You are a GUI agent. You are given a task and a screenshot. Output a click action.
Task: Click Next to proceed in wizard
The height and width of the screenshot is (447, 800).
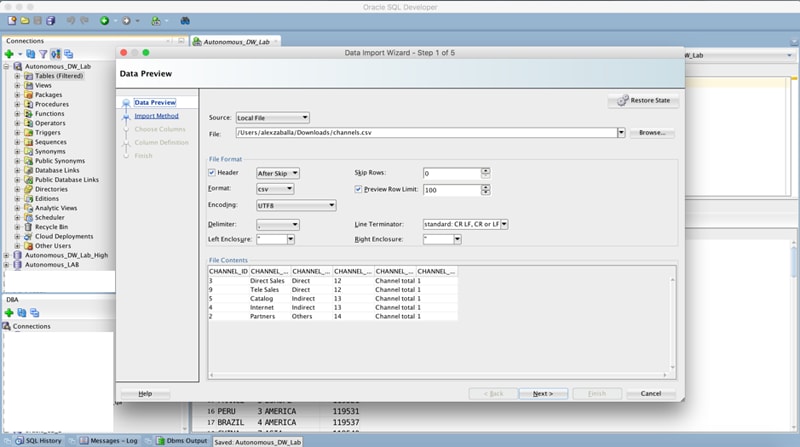click(542, 394)
